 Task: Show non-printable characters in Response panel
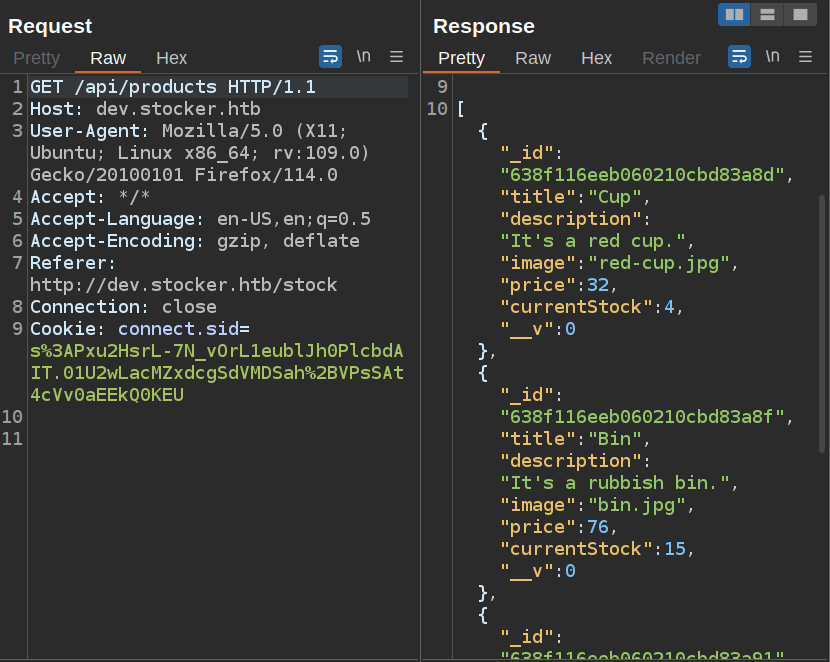pyautogui.click(x=772, y=57)
